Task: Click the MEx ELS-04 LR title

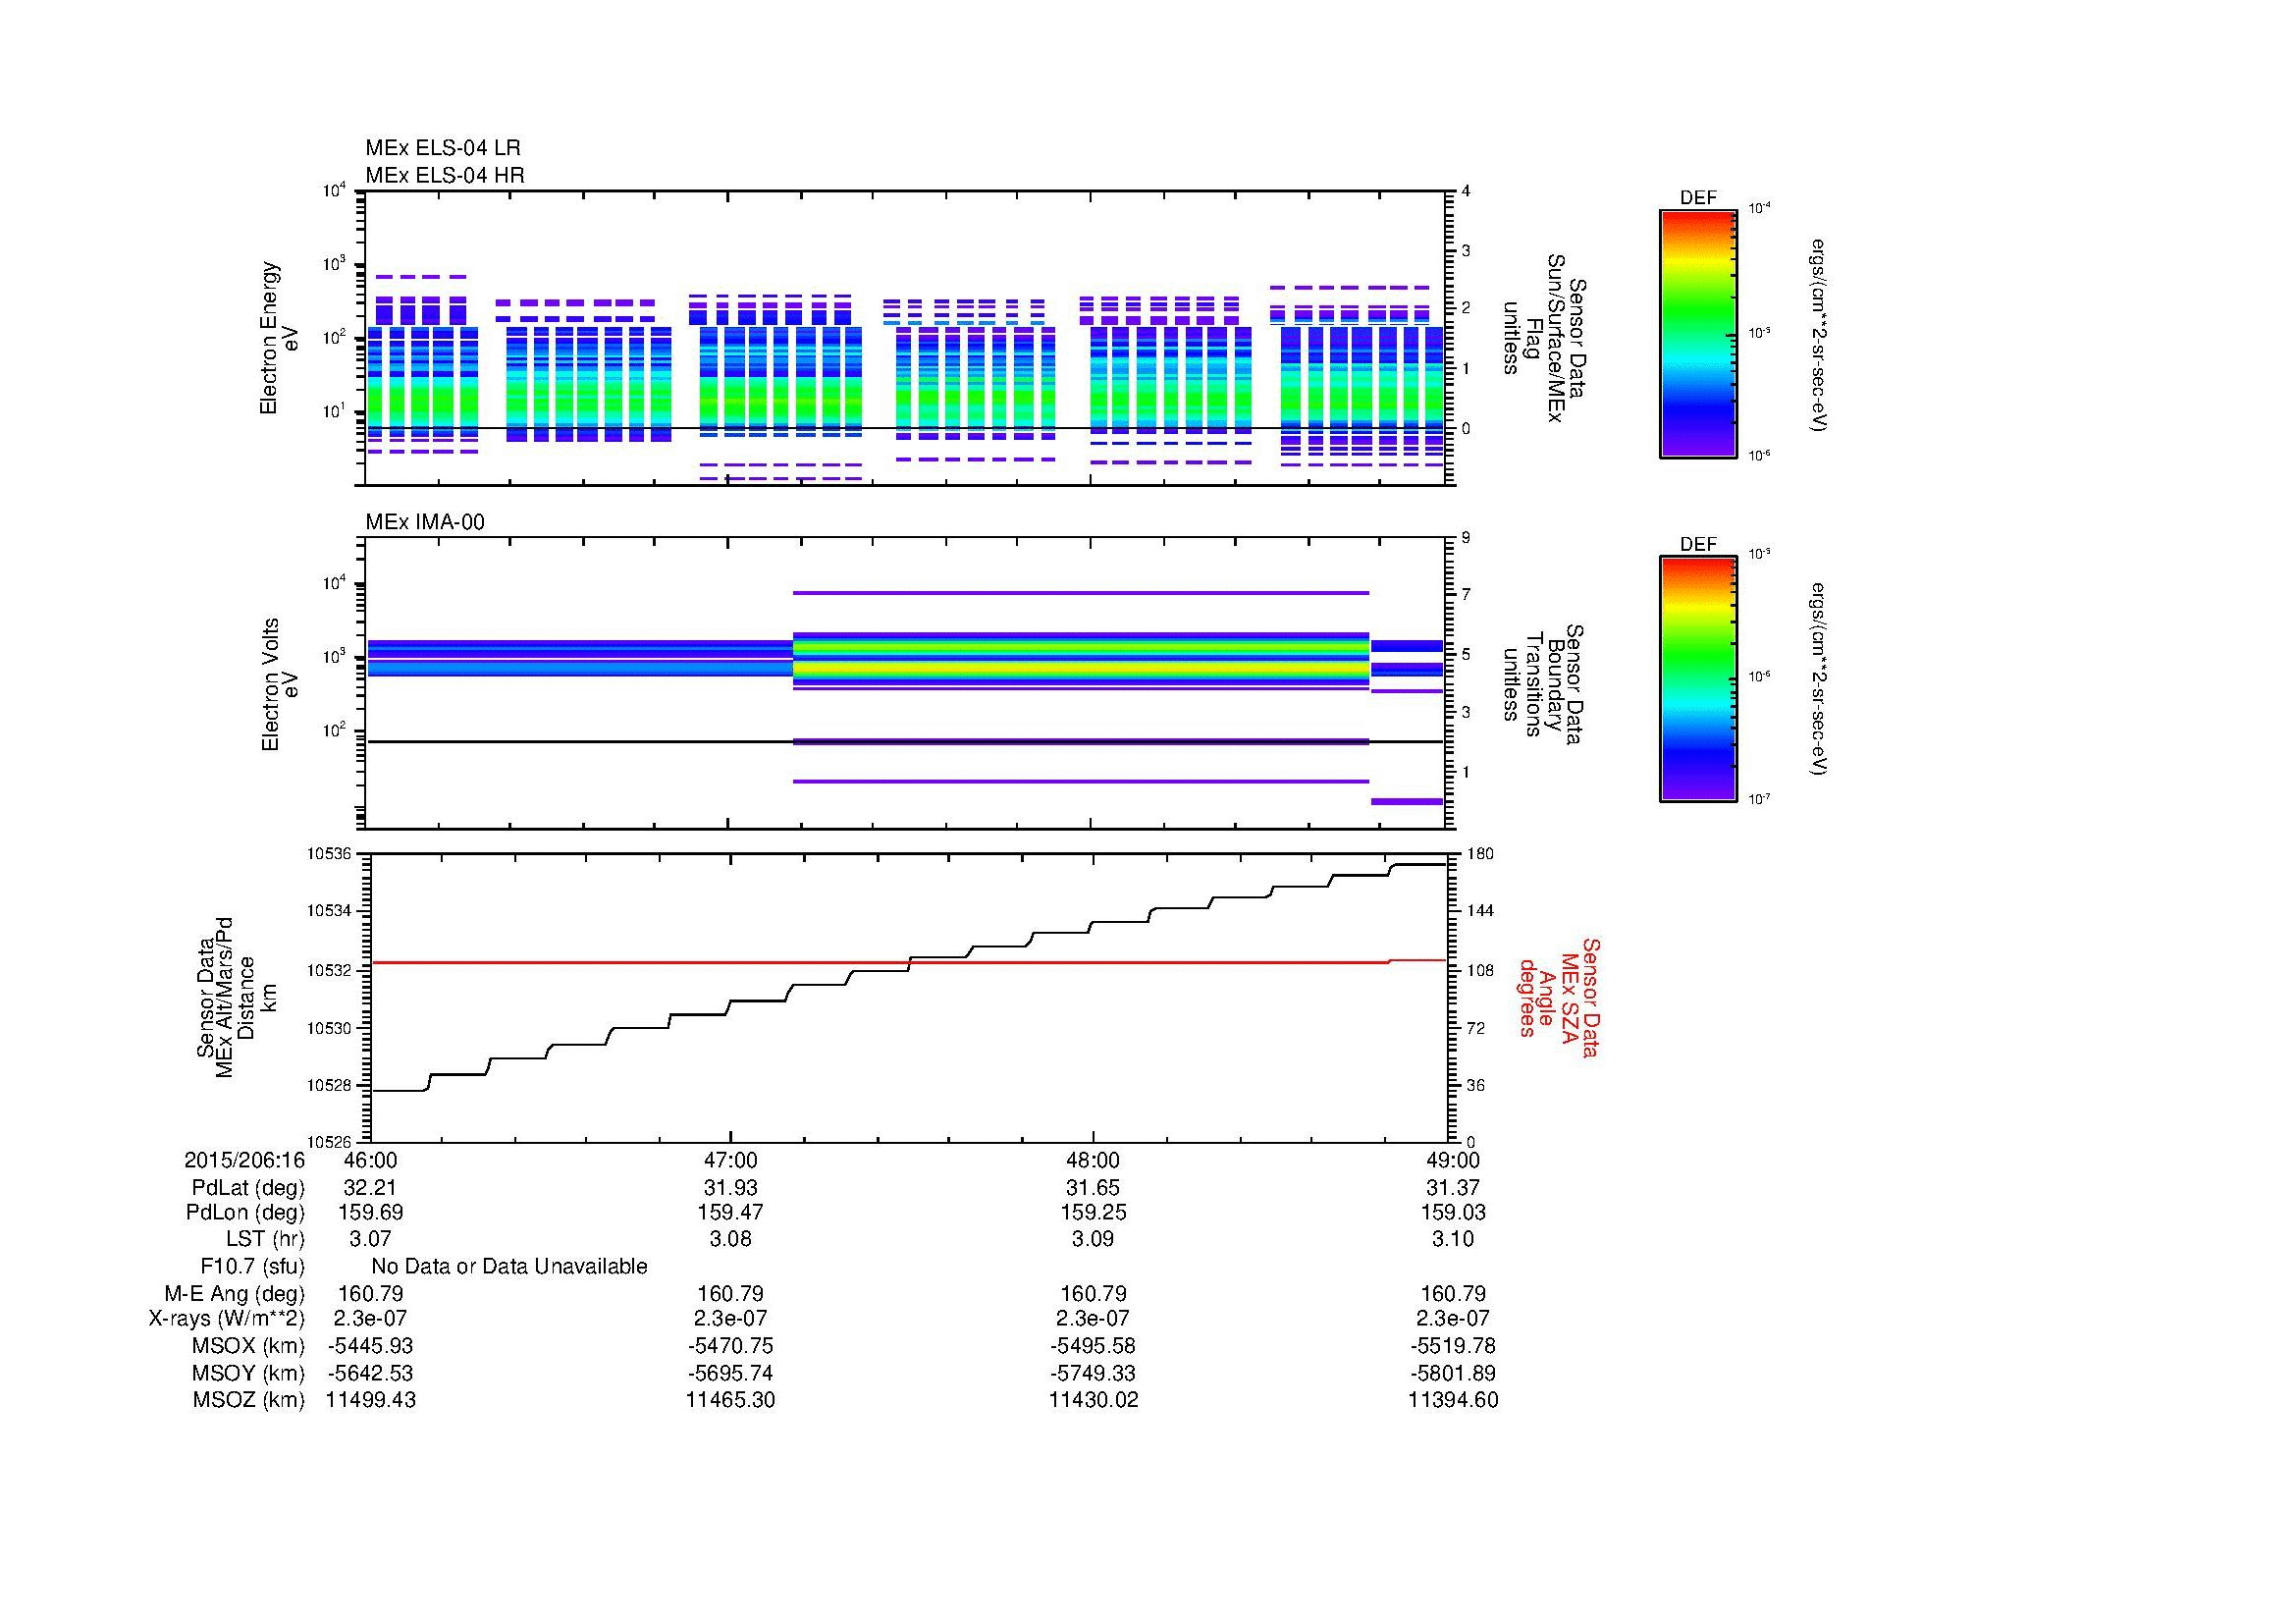Action: click(x=443, y=148)
